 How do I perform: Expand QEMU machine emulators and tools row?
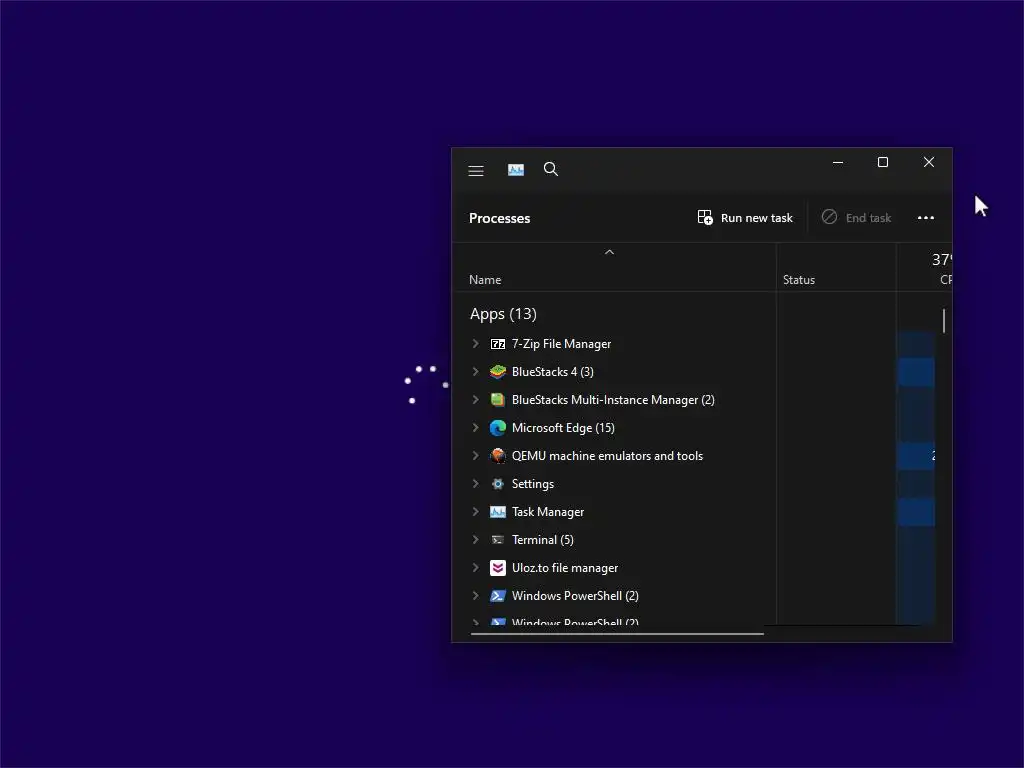tap(475, 456)
